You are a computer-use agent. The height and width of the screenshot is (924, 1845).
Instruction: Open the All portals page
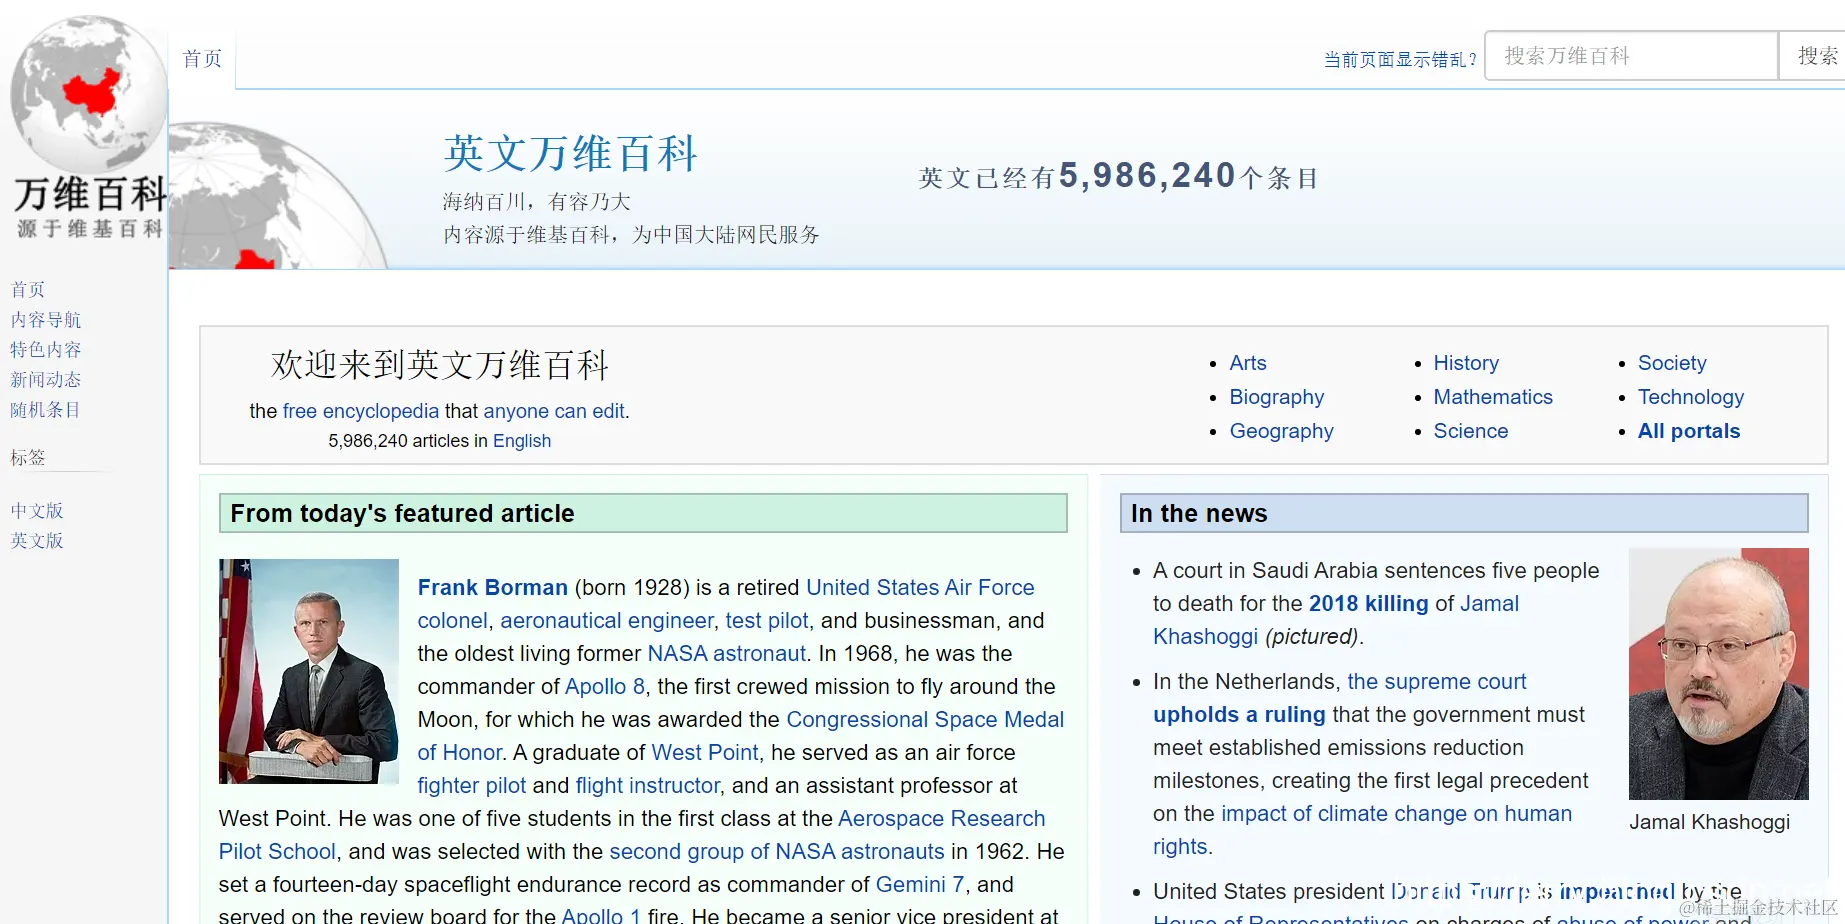(x=1688, y=430)
